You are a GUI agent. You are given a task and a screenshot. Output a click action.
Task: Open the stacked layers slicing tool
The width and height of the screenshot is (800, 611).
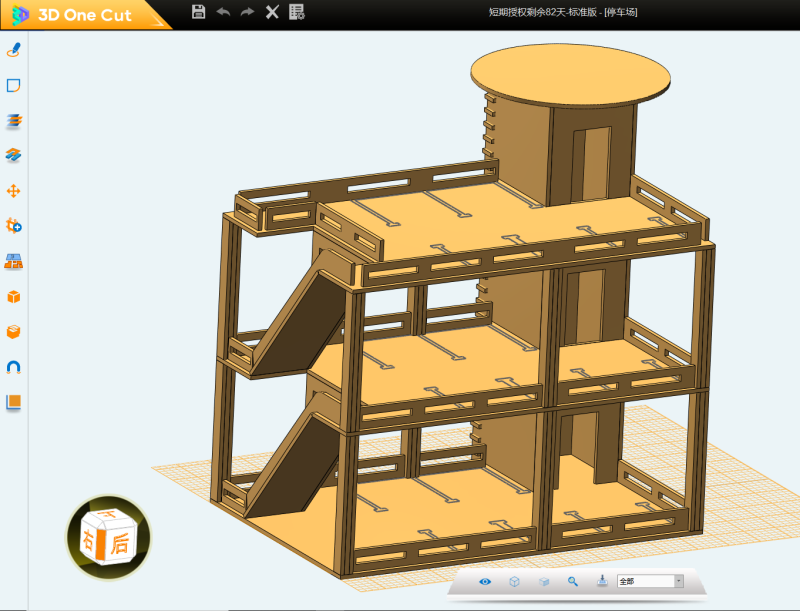[14, 121]
